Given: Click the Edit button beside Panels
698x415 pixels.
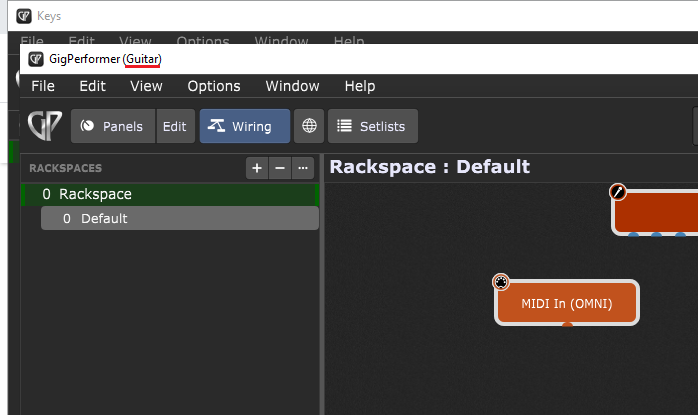Looking at the screenshot, I should pyautogui.click(x=175, y=126).
